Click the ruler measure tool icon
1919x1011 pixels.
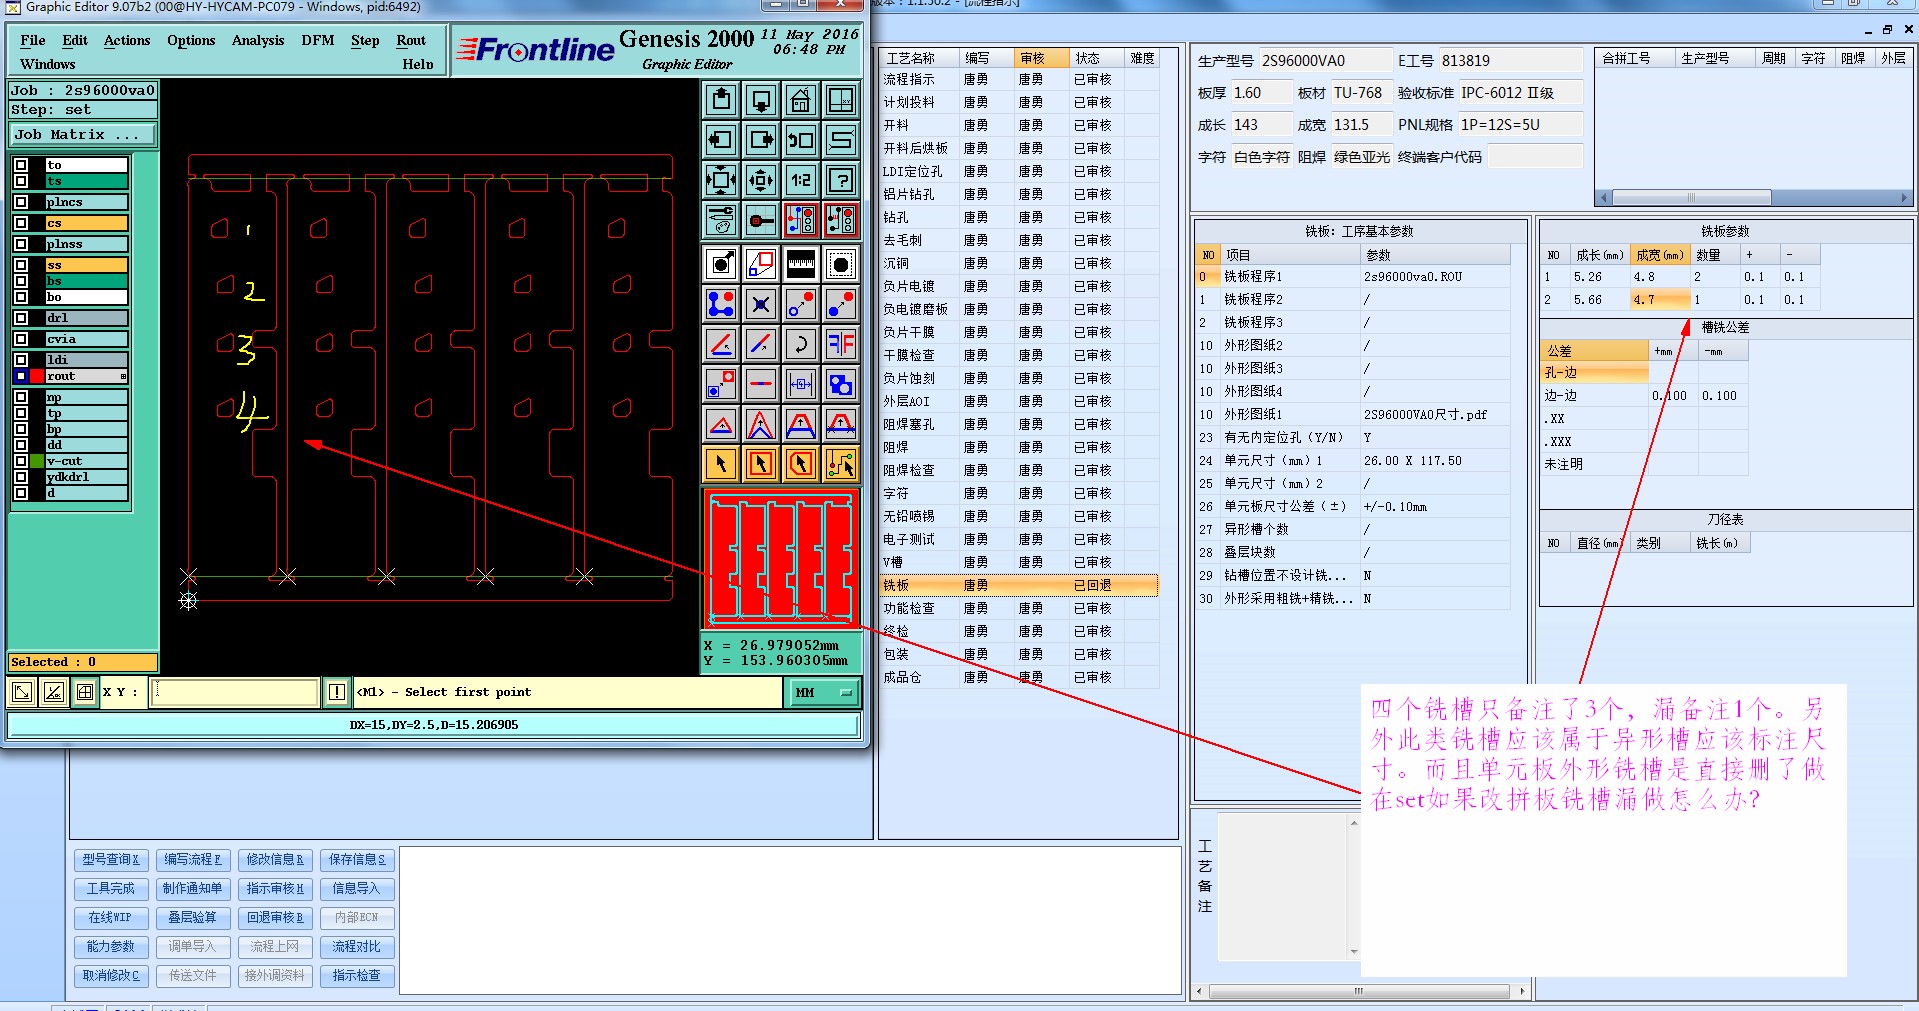[x=801, y=264]
